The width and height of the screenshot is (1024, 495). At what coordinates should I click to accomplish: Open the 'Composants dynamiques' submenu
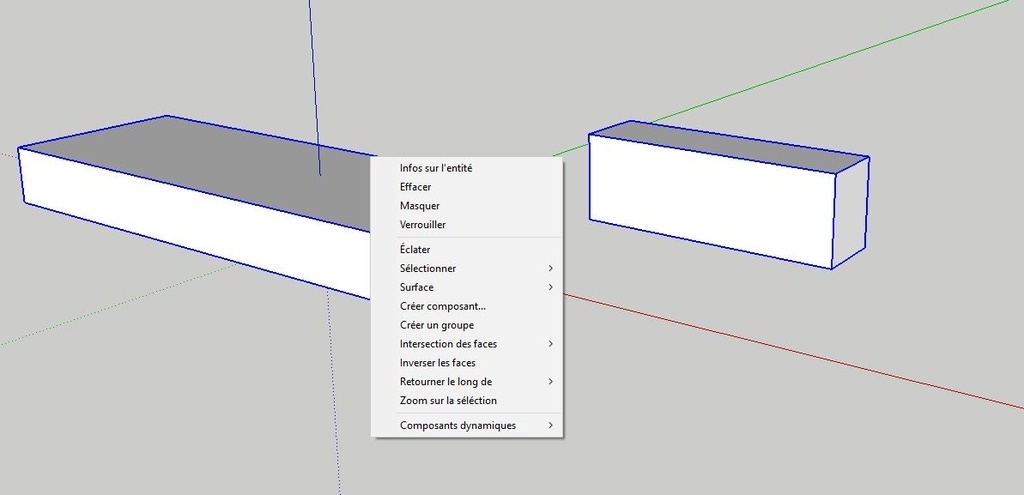coord(457,425)
